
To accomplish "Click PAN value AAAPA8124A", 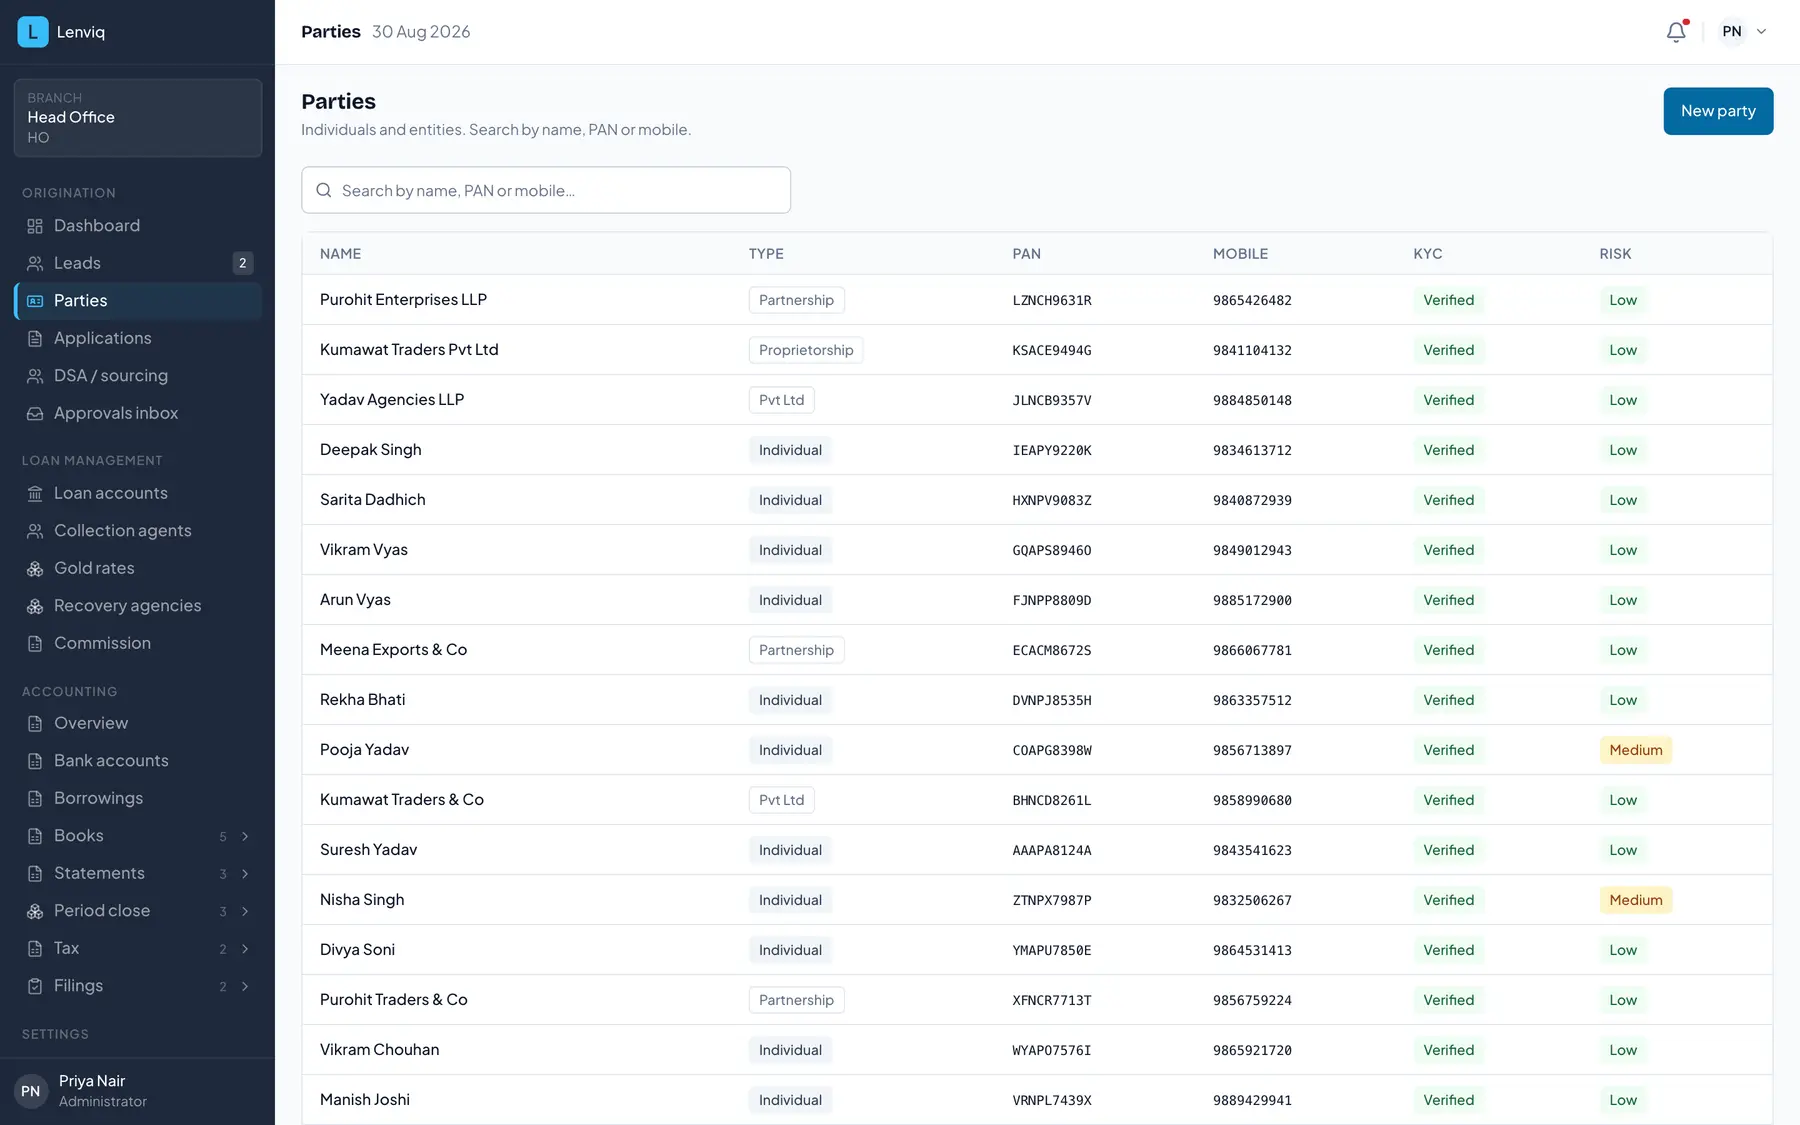I will tap(1052, 850).
